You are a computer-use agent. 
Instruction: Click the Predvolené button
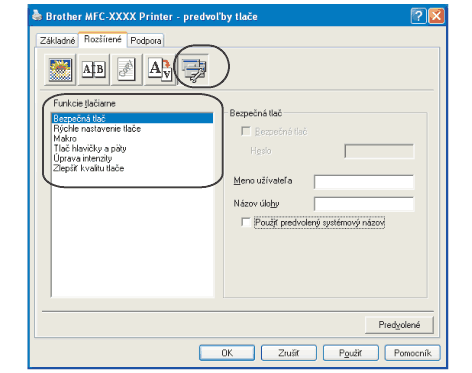pos(399,325)
